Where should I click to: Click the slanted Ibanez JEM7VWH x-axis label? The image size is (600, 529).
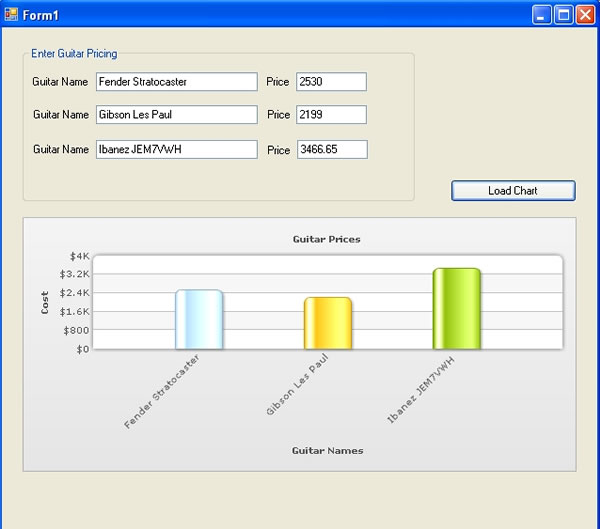tap(422, 390)
